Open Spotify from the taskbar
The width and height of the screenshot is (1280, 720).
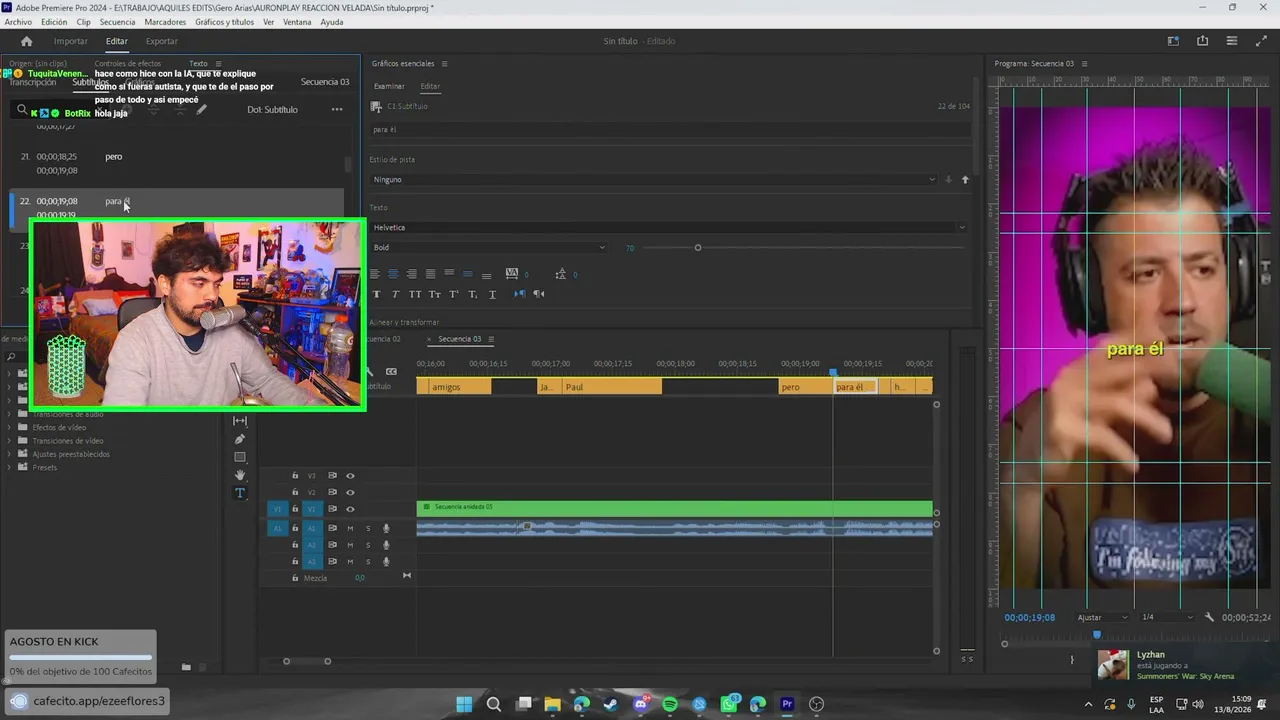[x=670, y=704]
